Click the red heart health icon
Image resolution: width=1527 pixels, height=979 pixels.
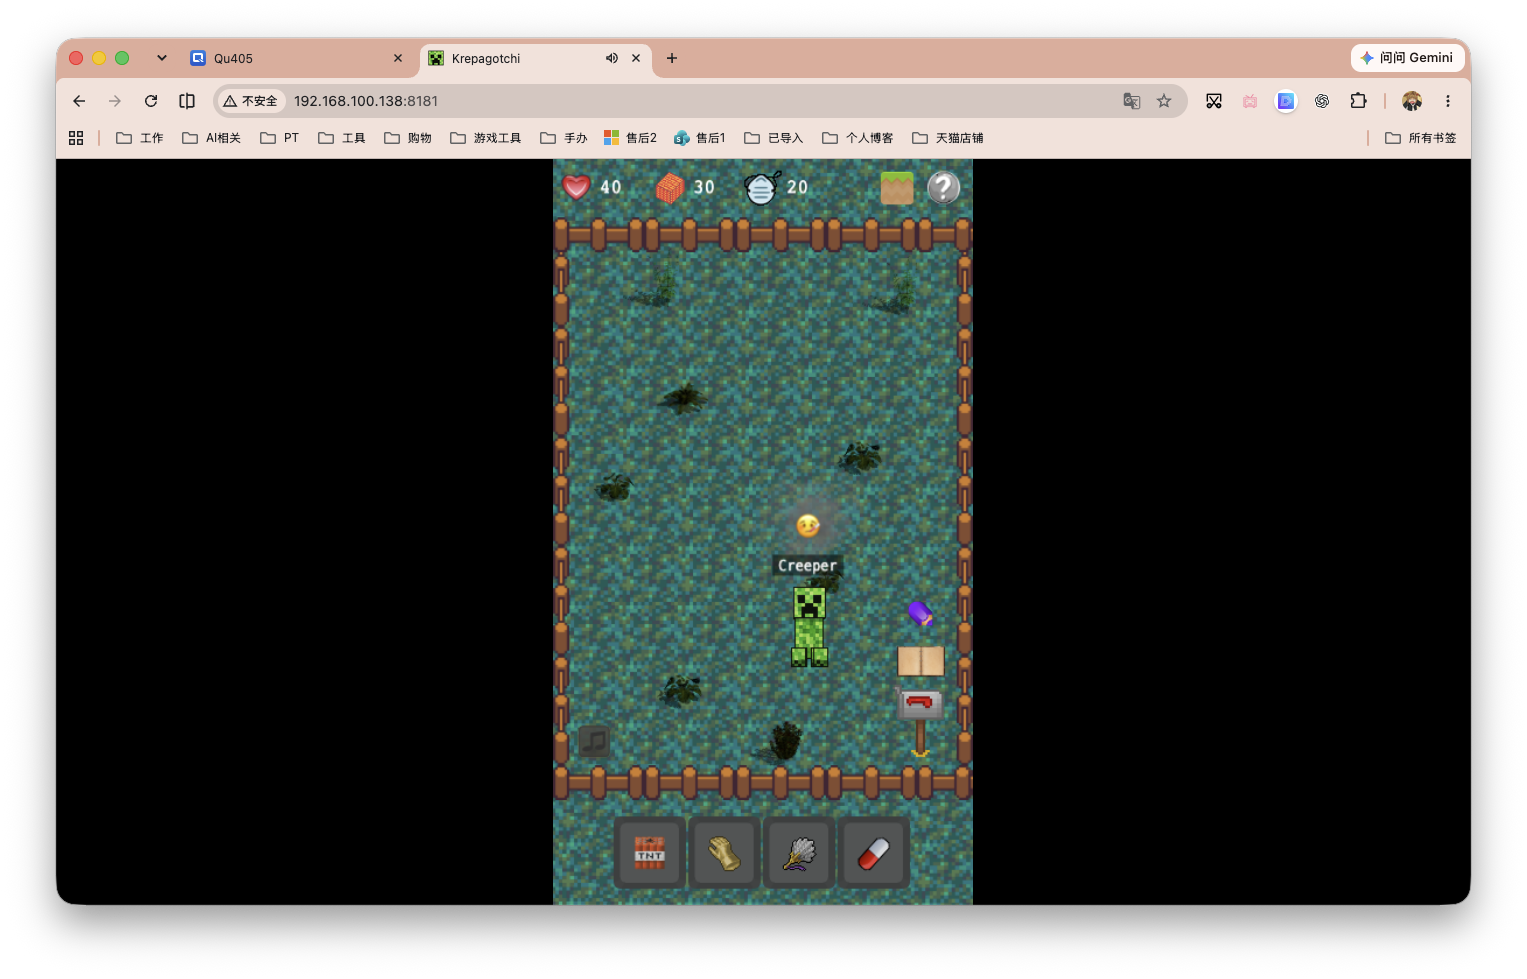point(577,187)
